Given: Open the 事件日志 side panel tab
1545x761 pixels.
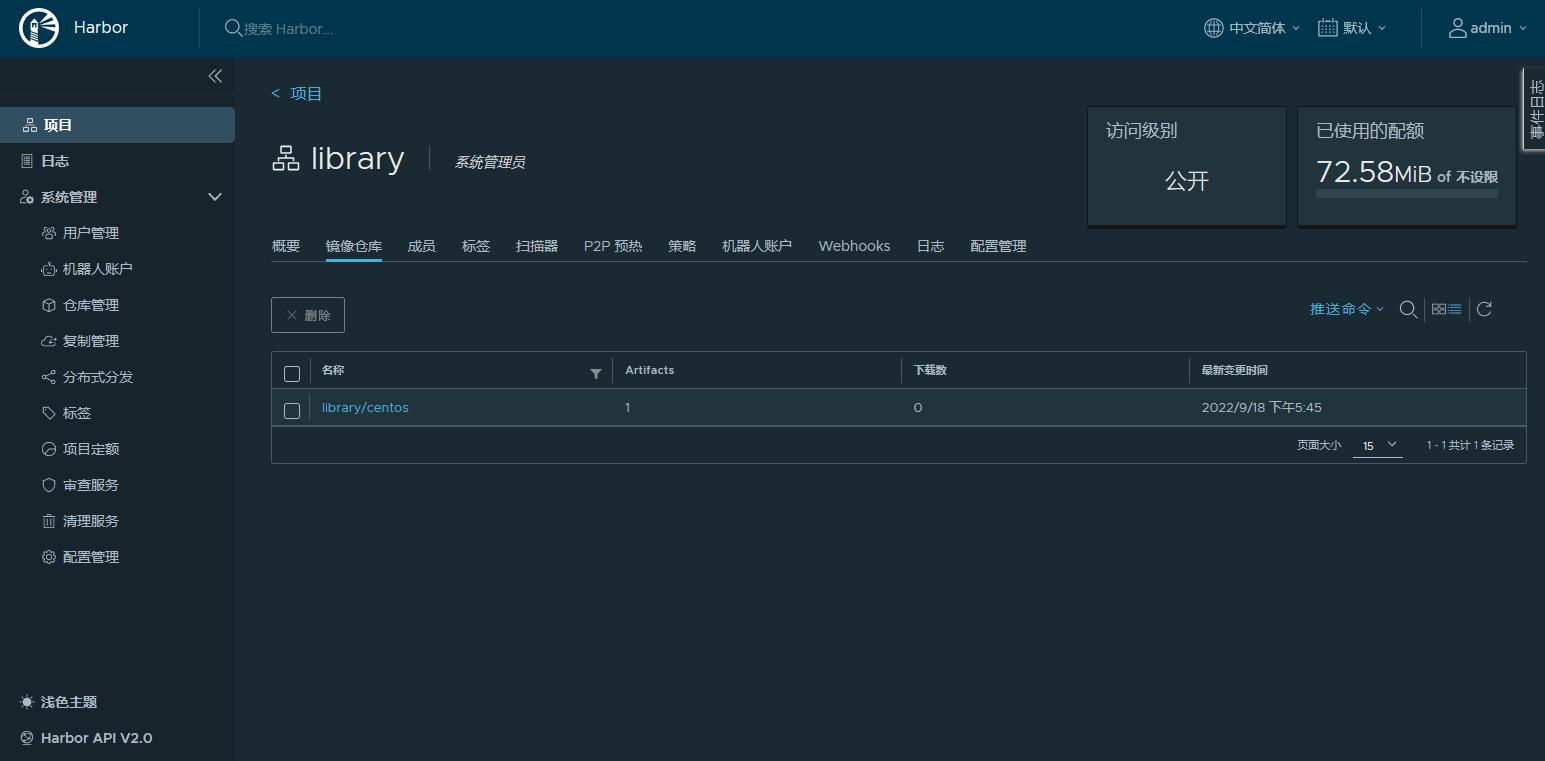Looking at the screenshot, I should tap(1534, 110).
